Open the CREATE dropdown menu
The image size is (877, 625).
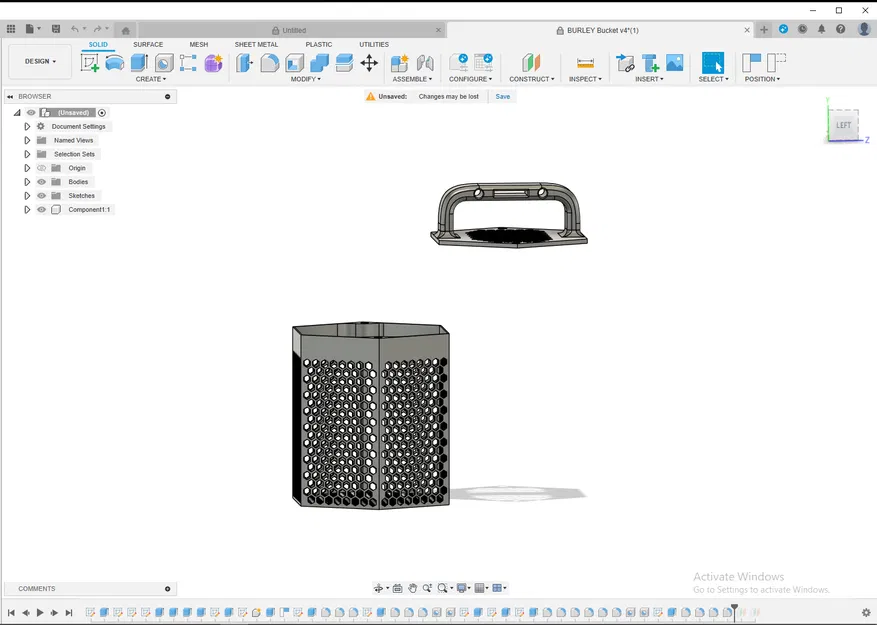click(150, 79)
